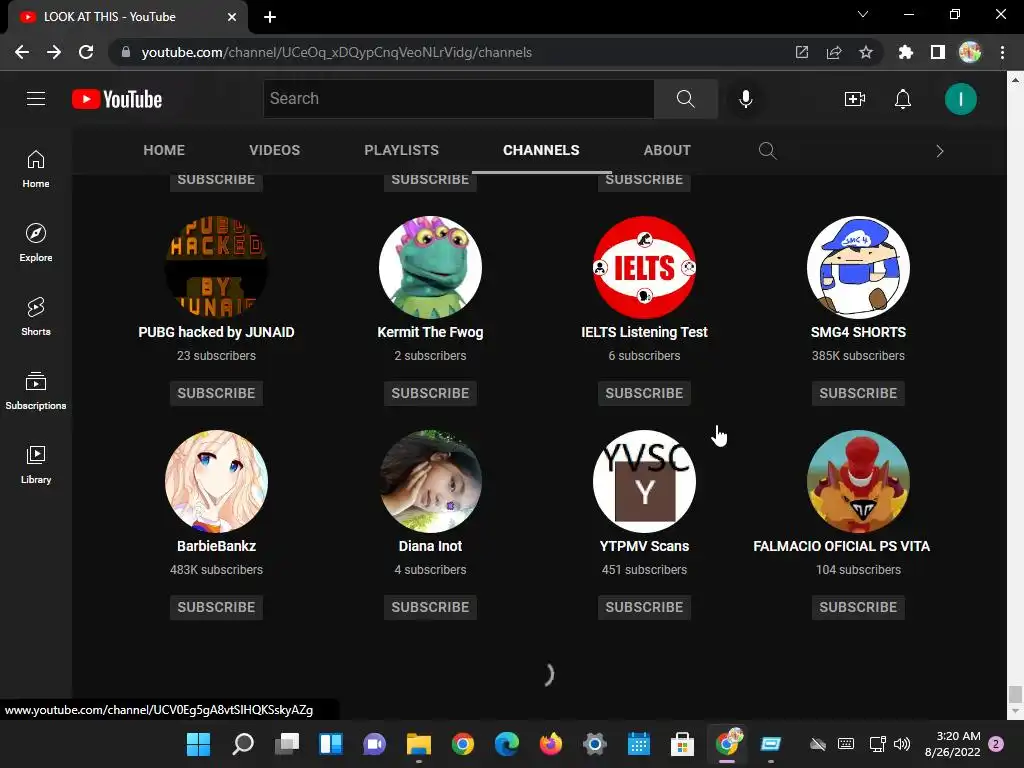Go to Home in the sidebar
This screenshot has width=1024, height=768.
click(x=36, y=169)
